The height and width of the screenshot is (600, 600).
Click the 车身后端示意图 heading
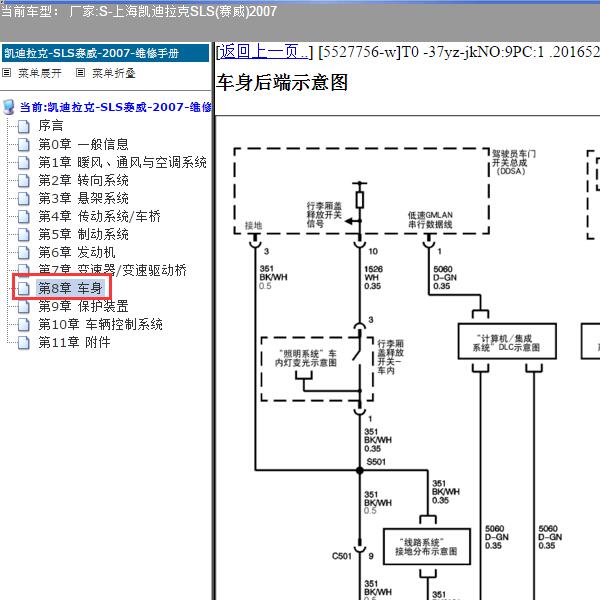(x=282, y=83)
